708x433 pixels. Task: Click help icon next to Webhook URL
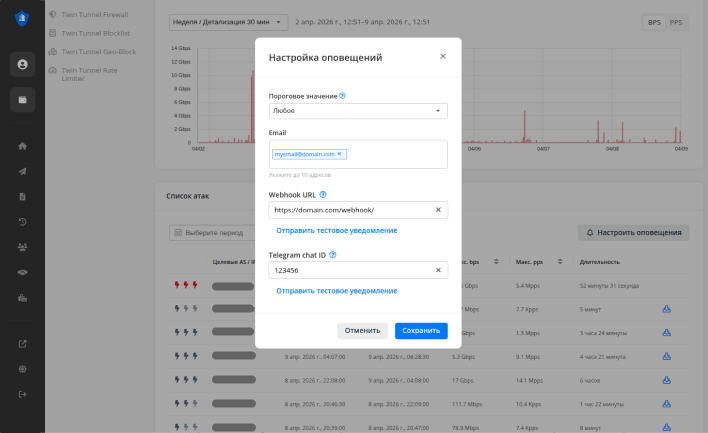pos(323,195)
